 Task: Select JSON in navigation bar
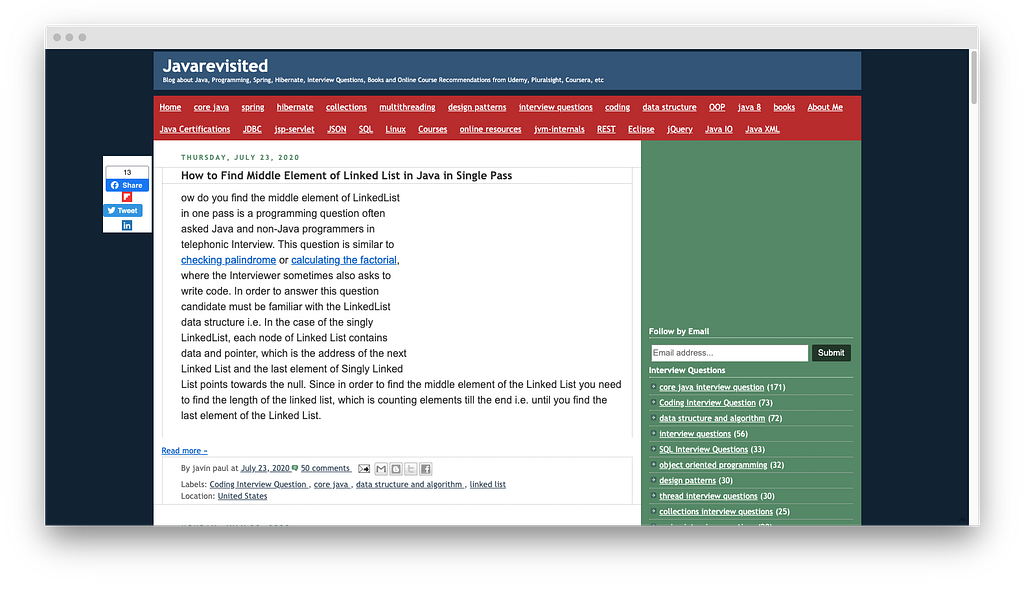(336, 129)
